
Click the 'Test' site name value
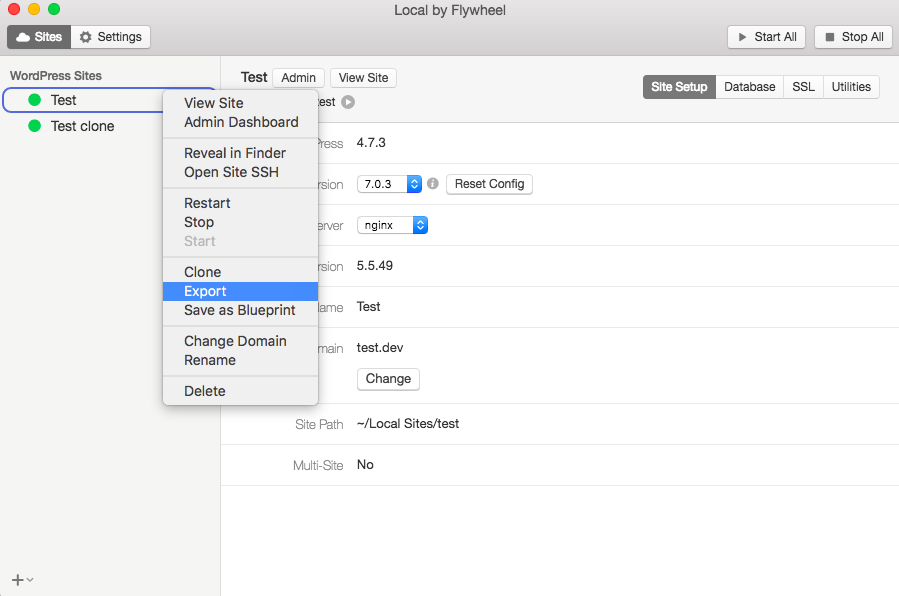(x=368, y=307)
